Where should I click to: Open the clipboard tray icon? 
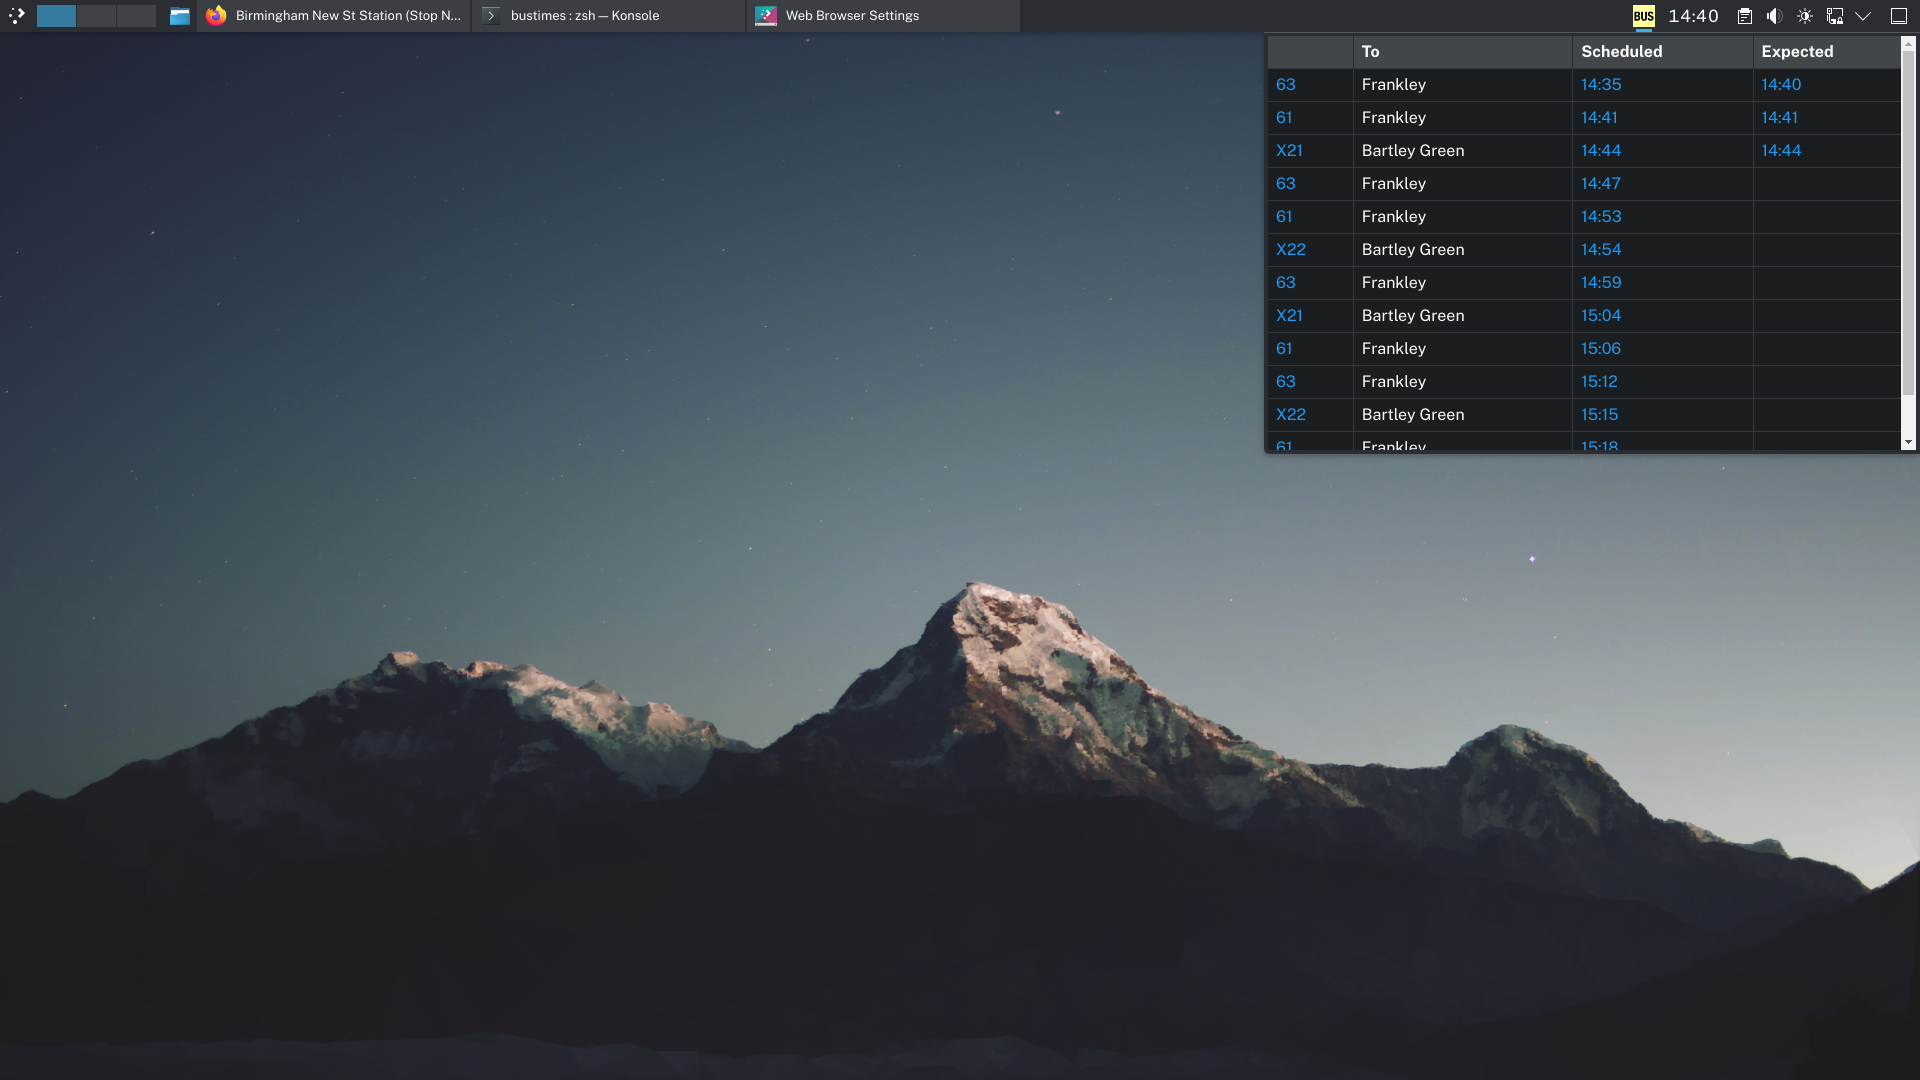pyautogui.click(x=1744, y=16)
